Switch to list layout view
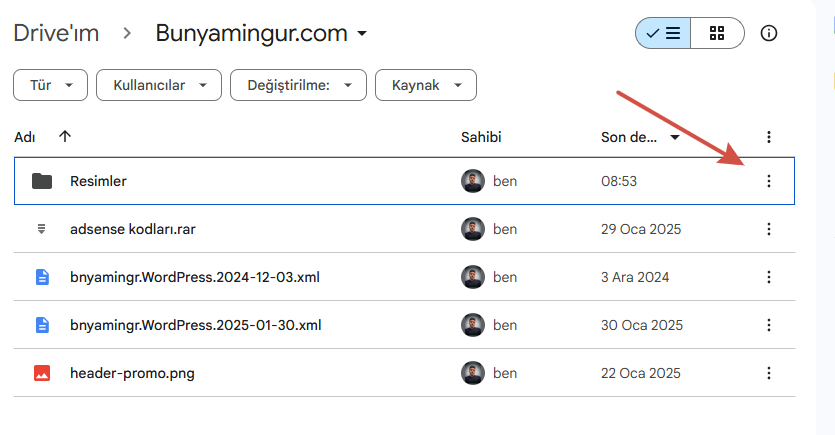Viewport: 835px width, 435px height. pyautogui.click(x=663, y=33)
